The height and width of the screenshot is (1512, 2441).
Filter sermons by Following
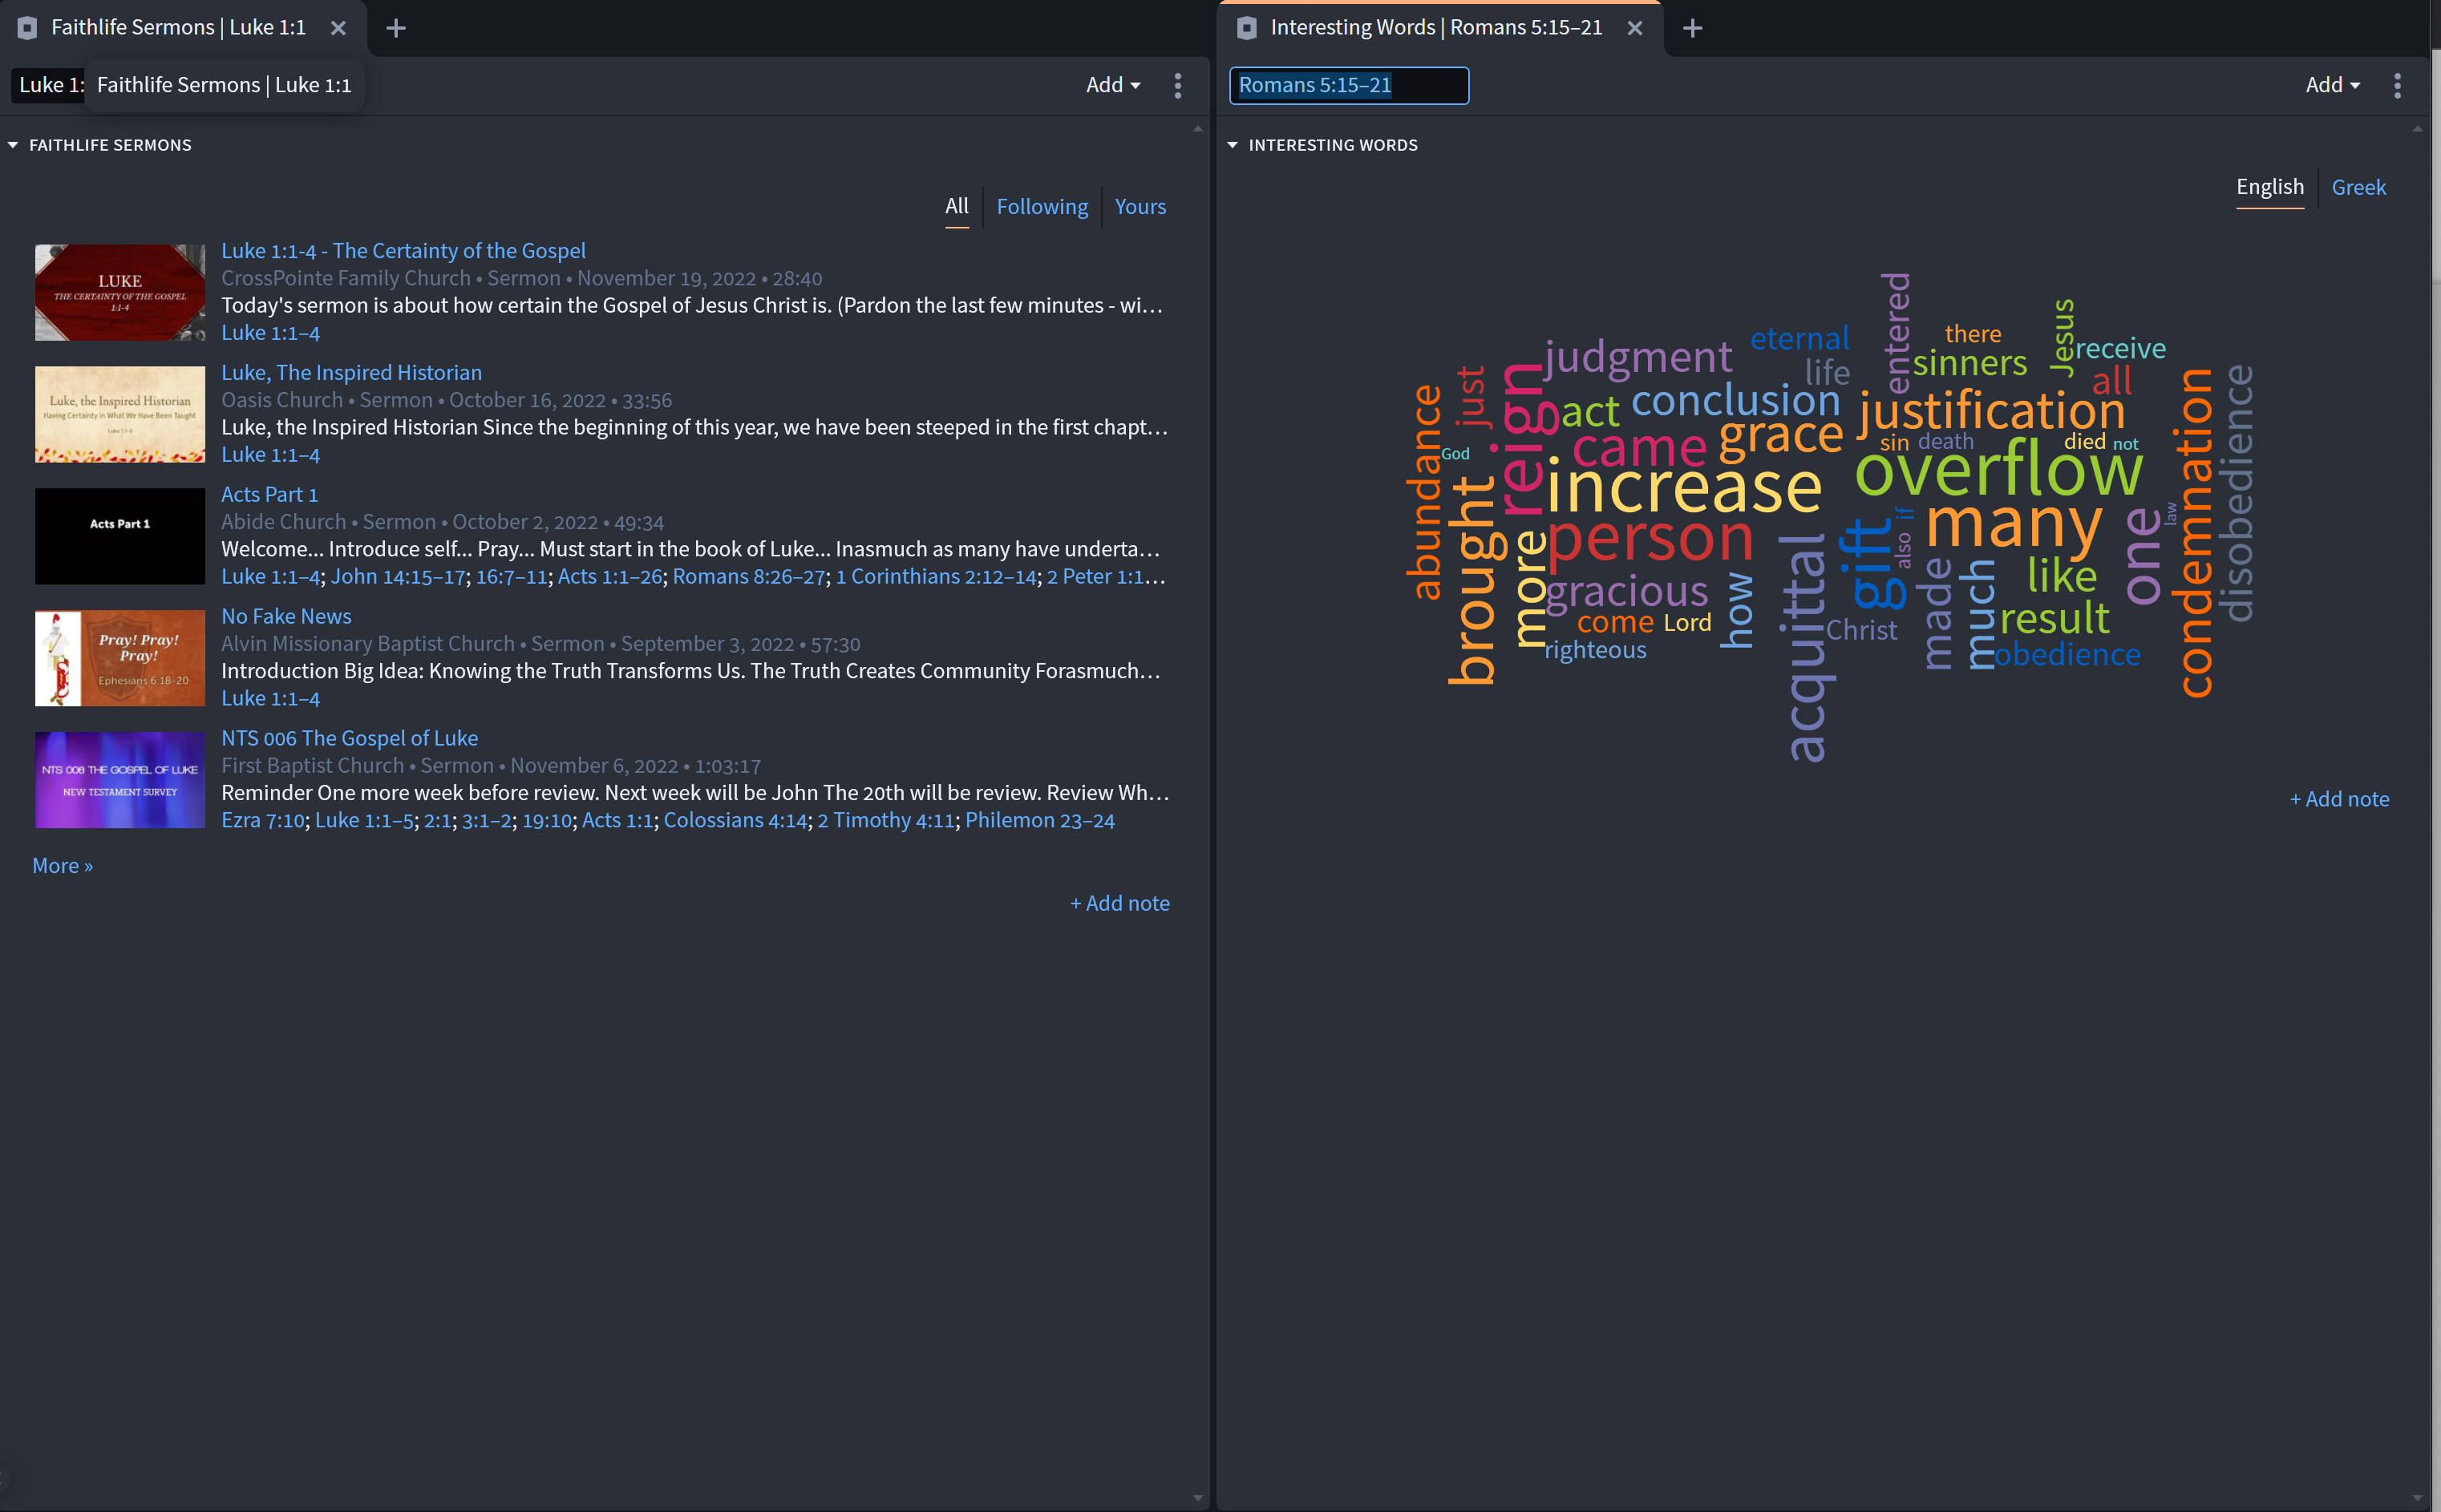tap(1042, 206)
